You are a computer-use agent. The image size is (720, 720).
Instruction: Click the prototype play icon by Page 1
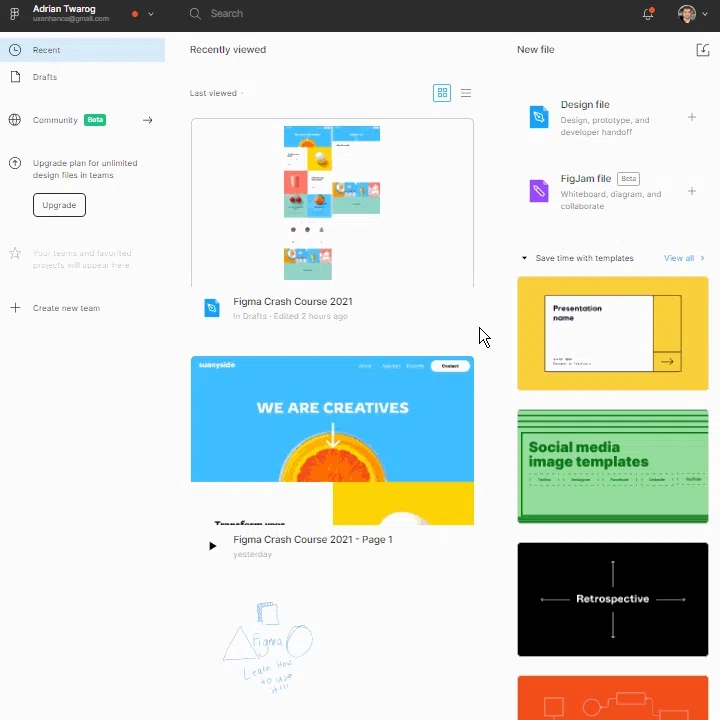213,546
